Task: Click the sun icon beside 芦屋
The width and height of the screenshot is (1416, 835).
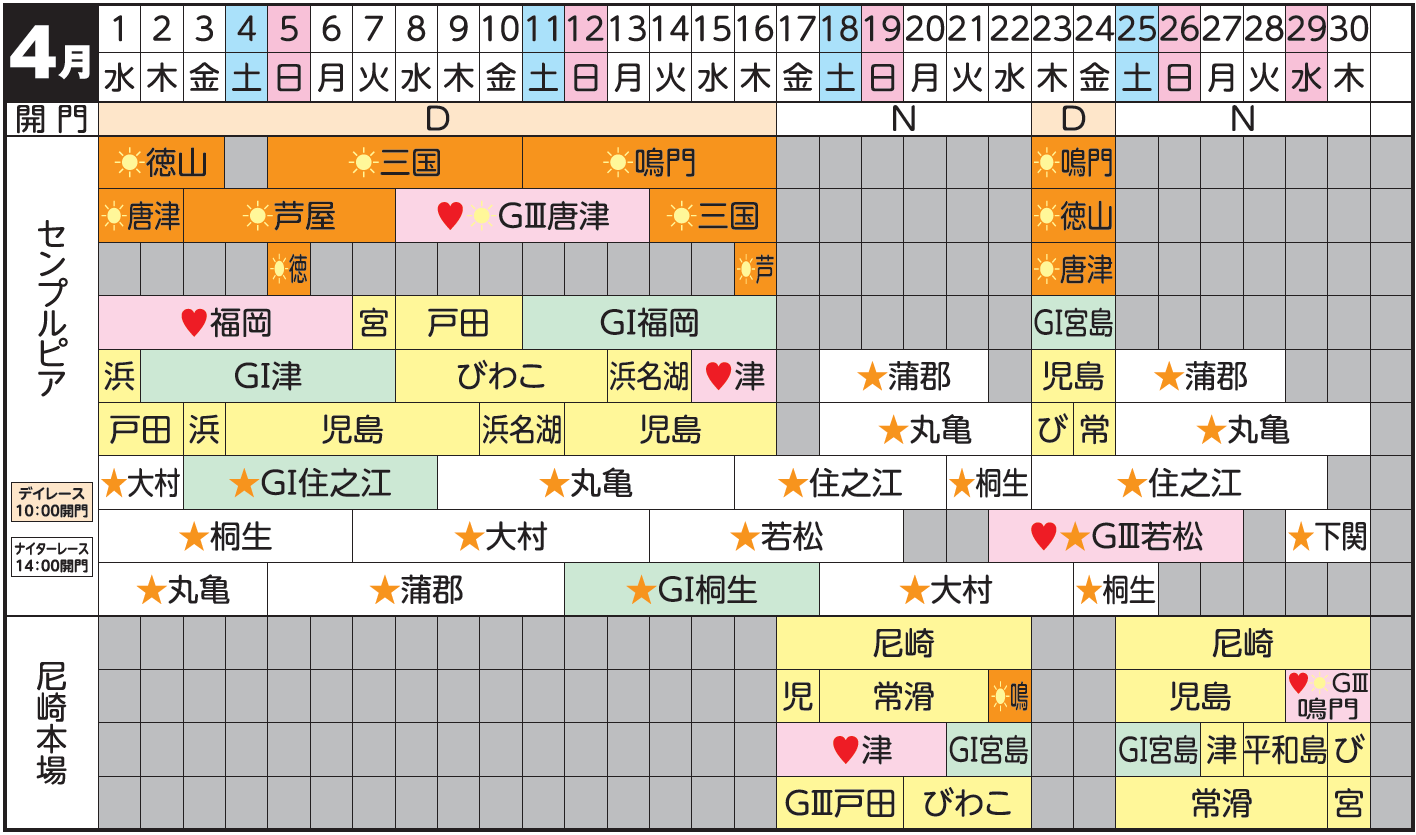Action: coord(256,216)
